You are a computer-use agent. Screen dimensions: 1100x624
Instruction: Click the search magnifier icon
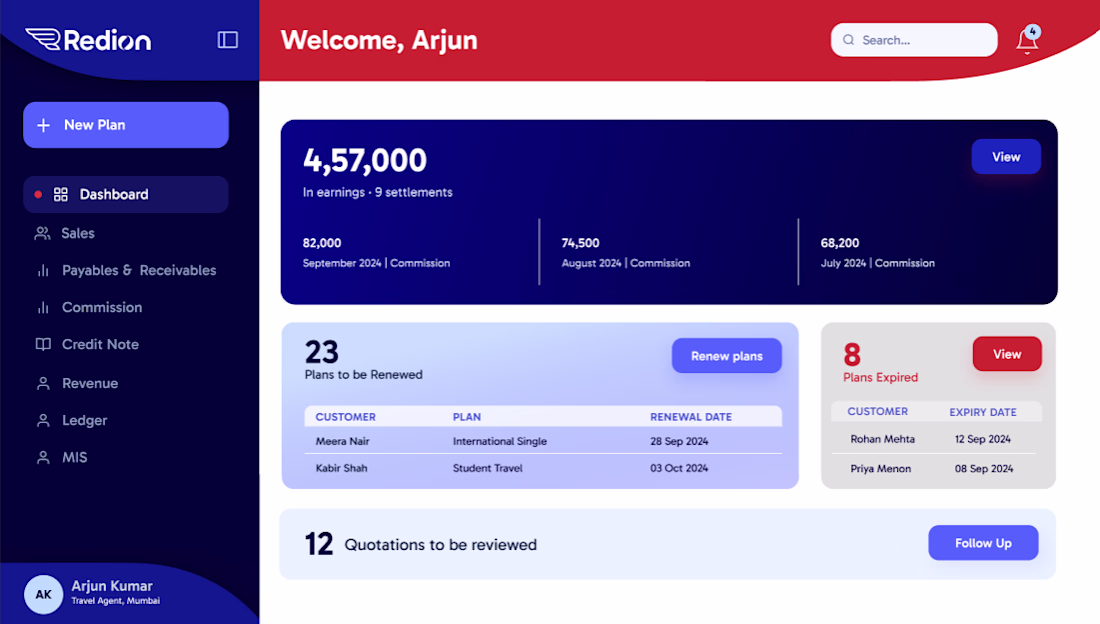(x=848, y=40)
